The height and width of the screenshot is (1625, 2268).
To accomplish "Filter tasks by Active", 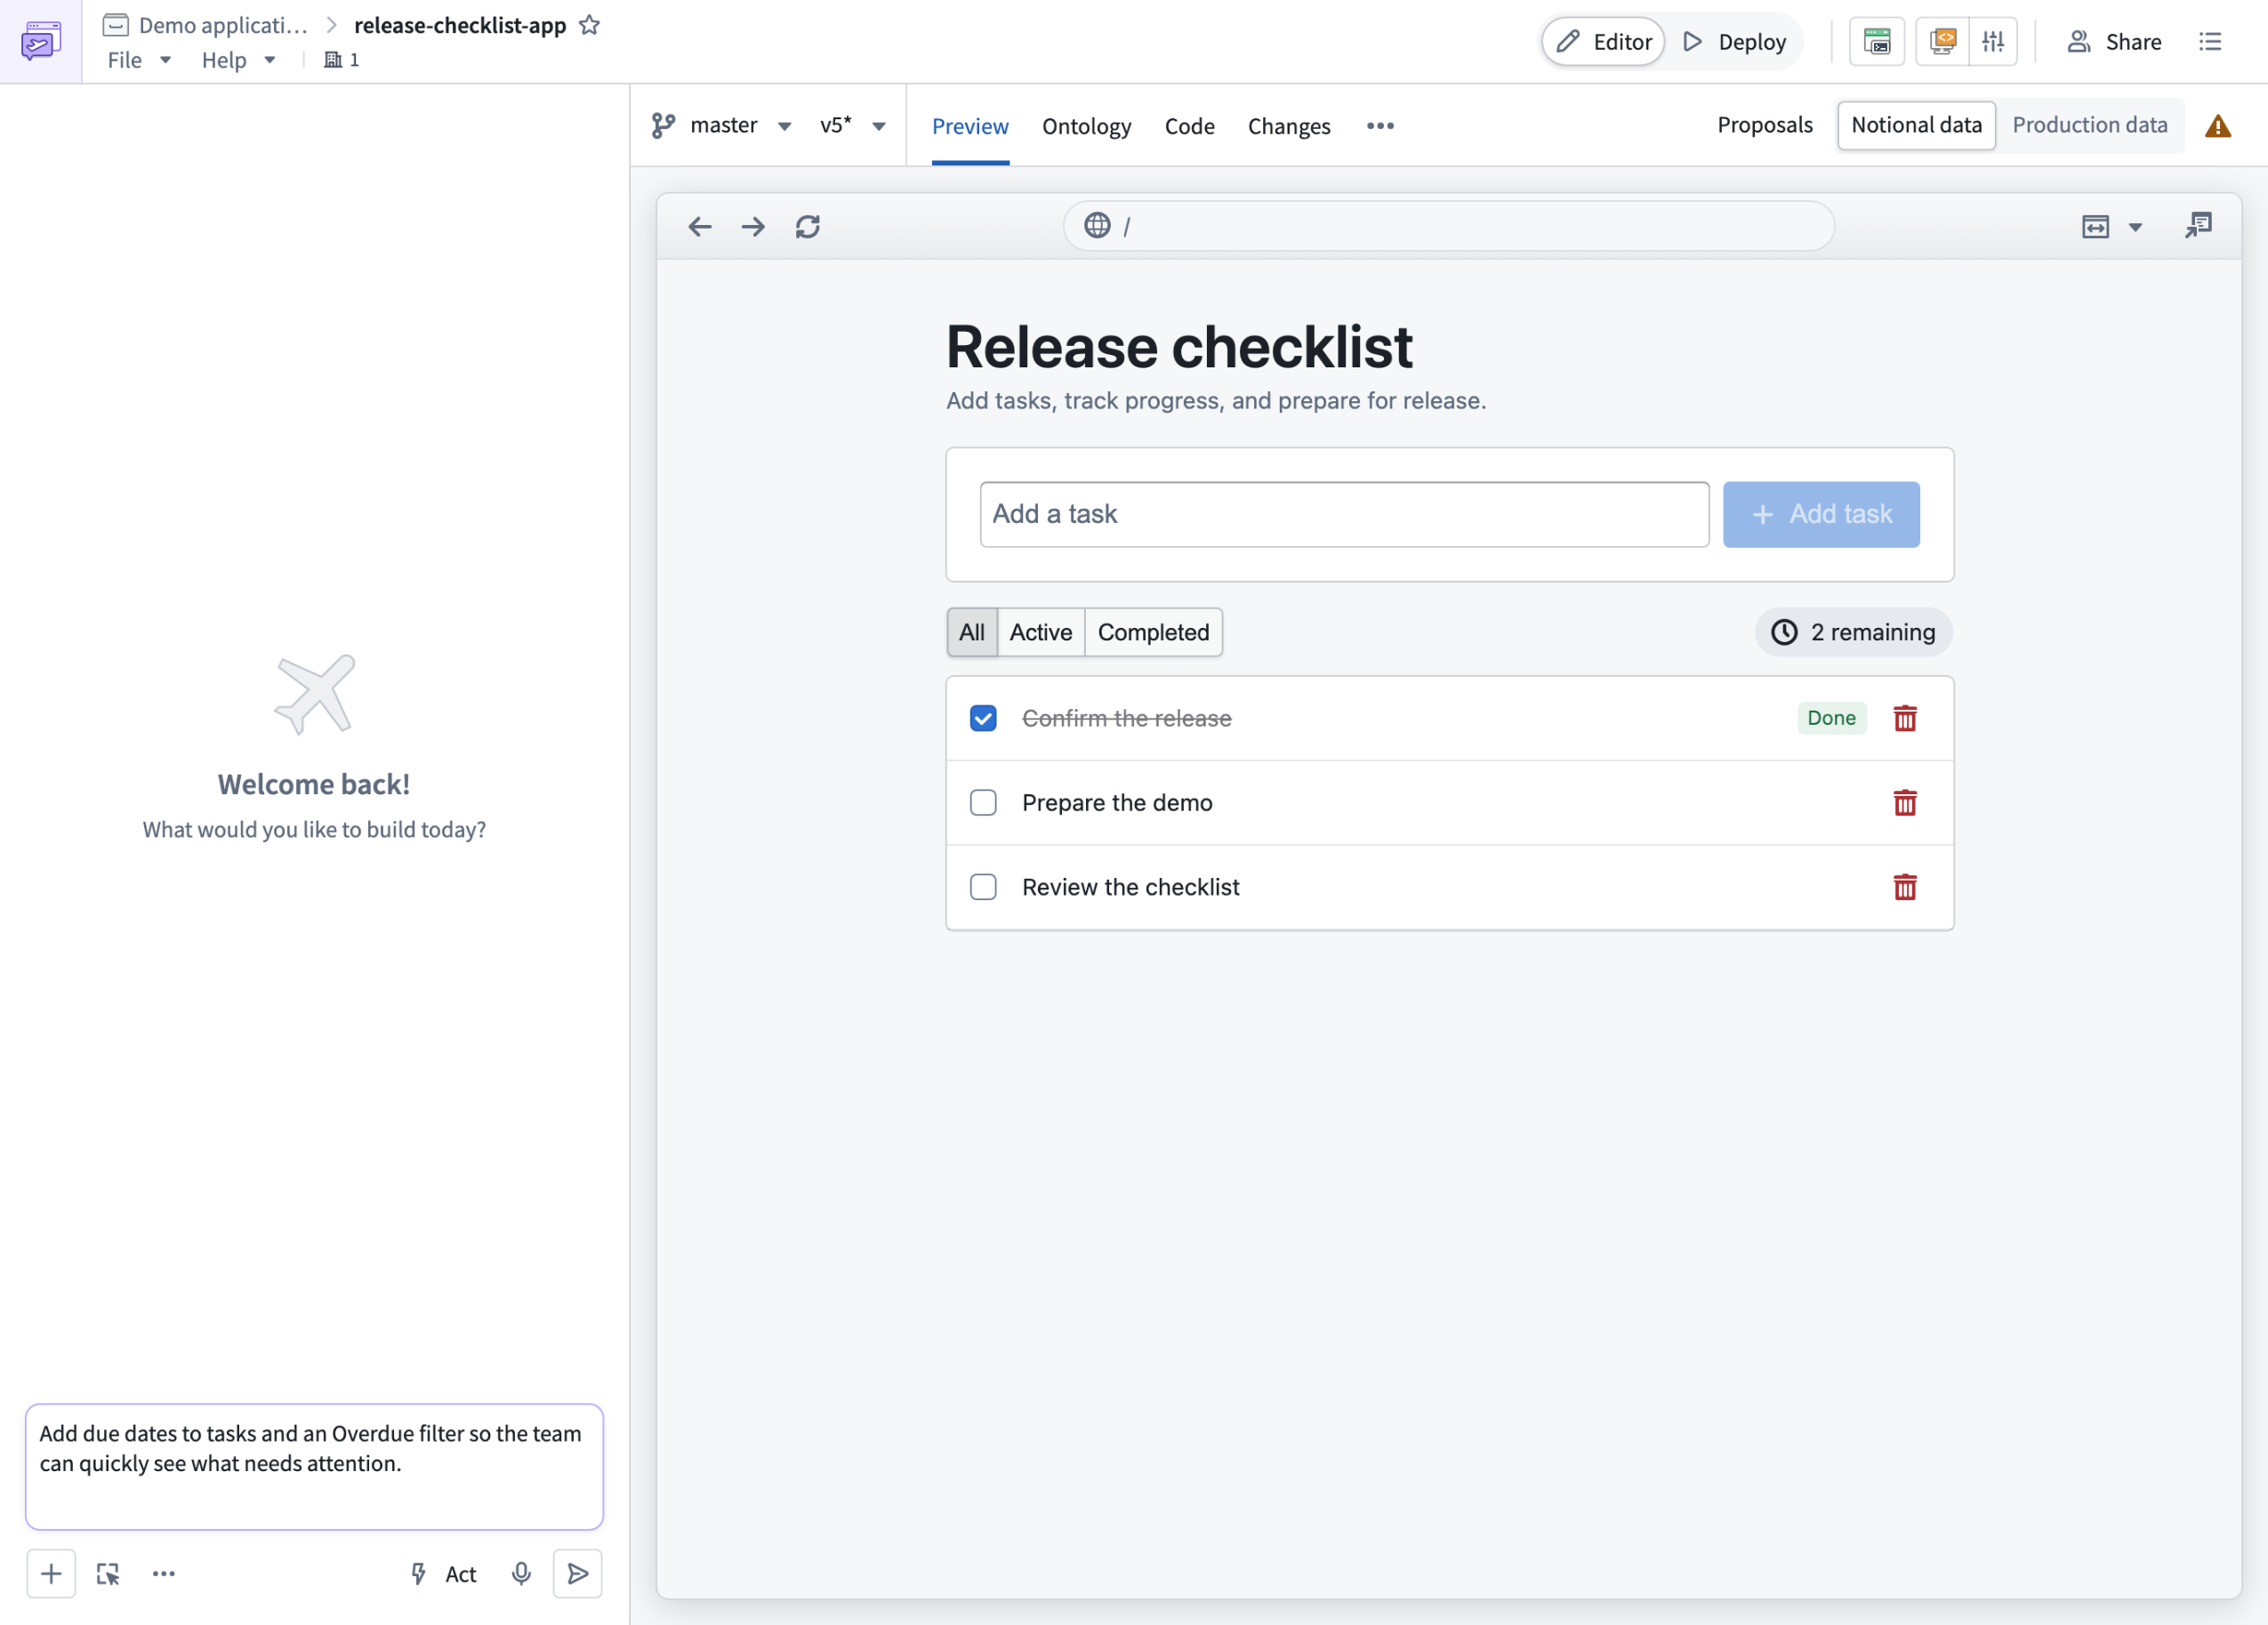I will [1041, 632].
